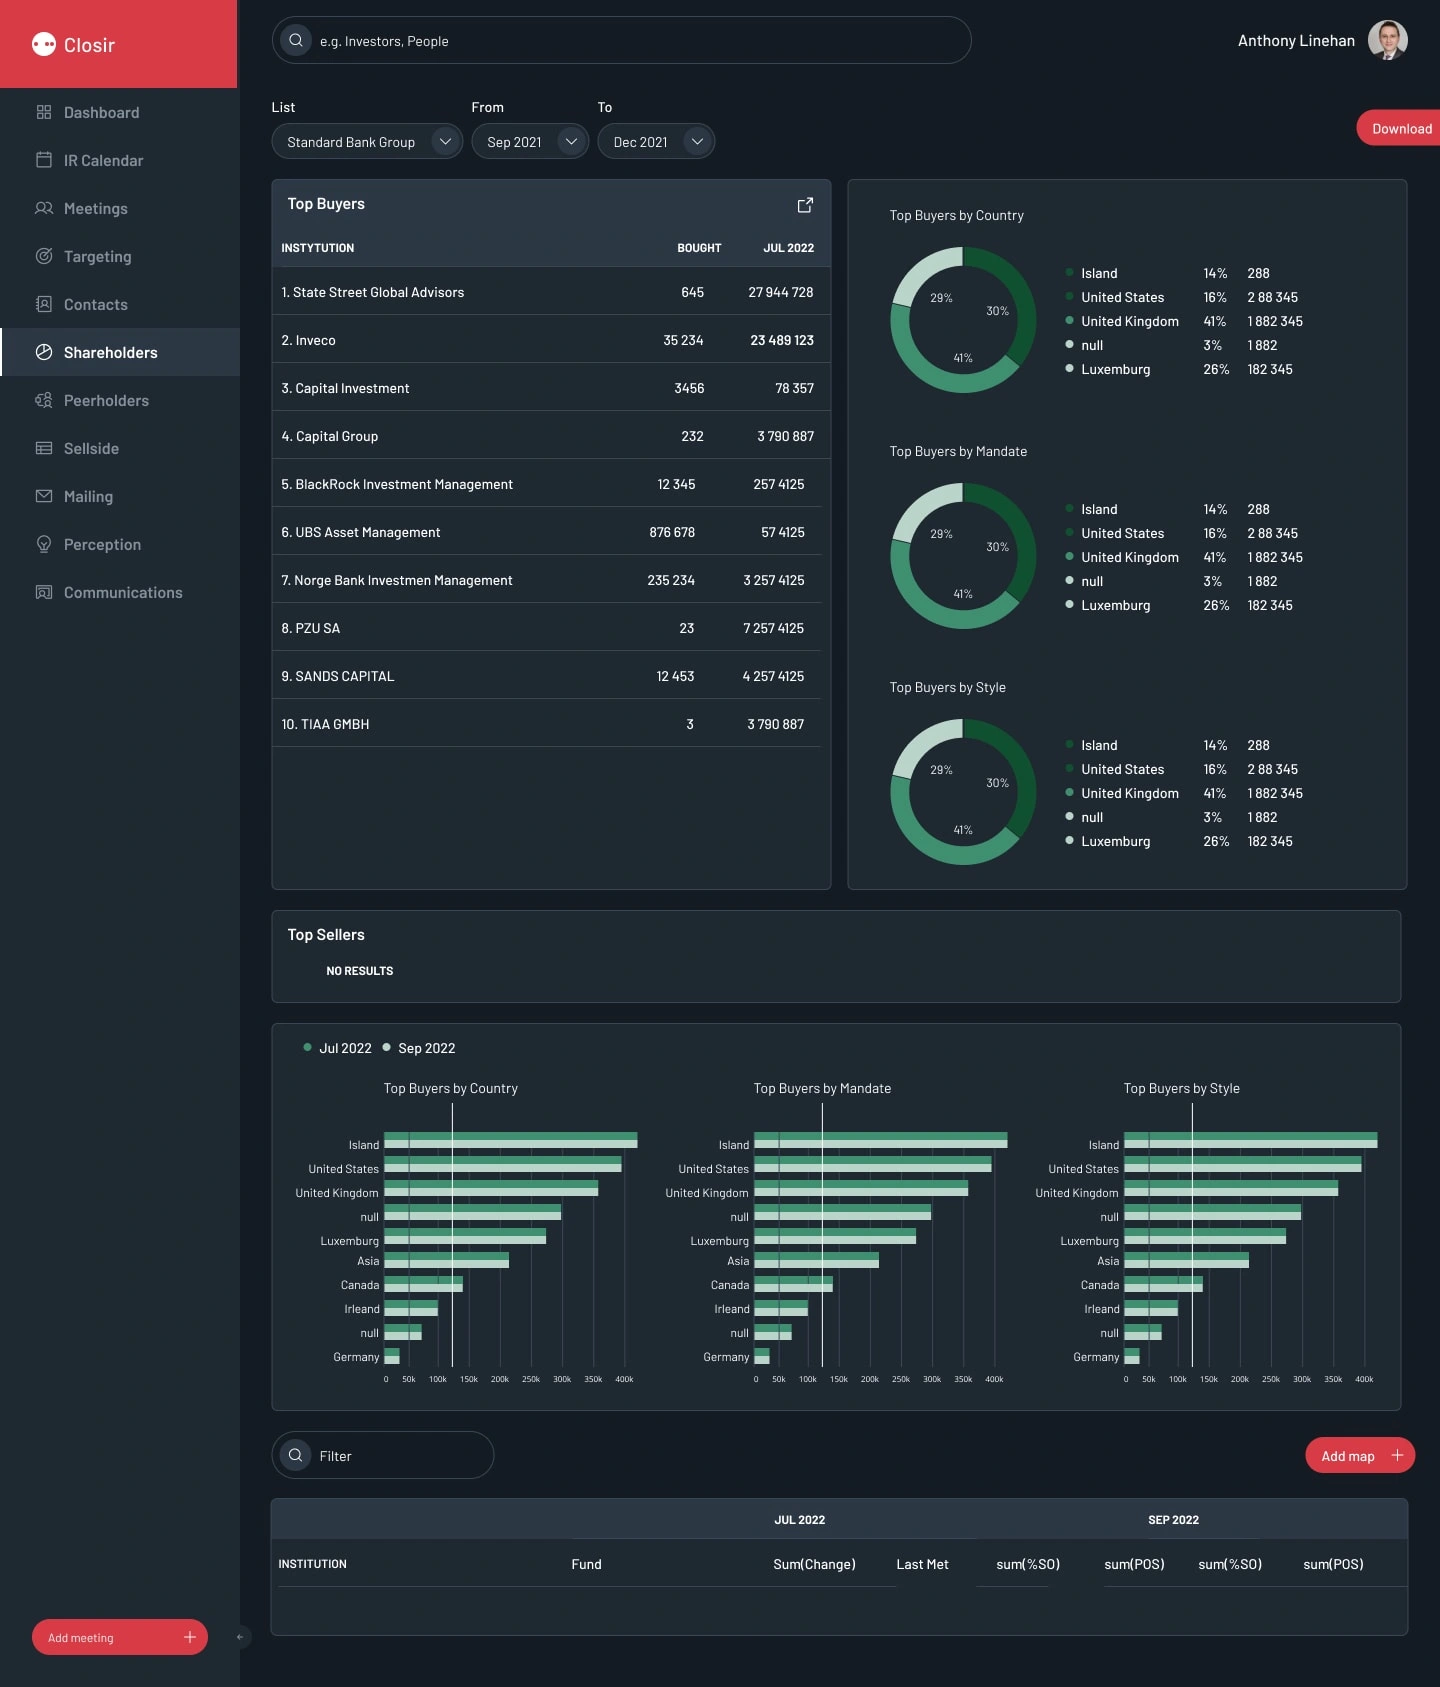The image size is (1440, 1687).
Task: Click the Last Met column header
Action: [922, 1564]
